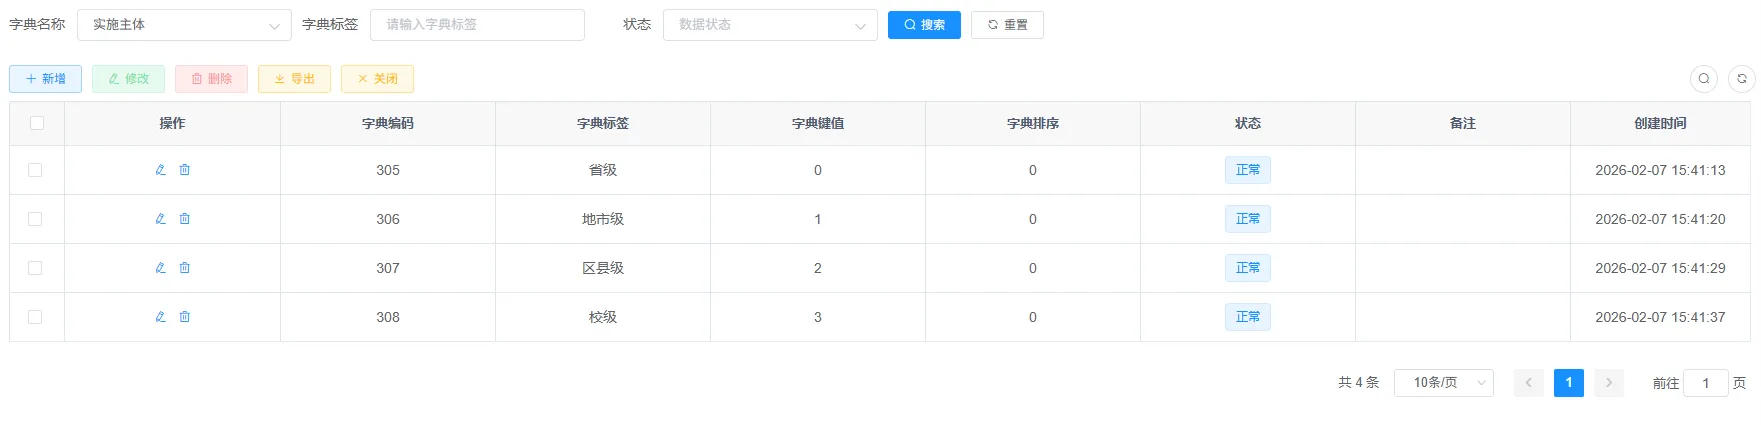Image resolution: width=1761 pixels, height=425 pixels.
Task: Click edit icon for row 305
Action: point(160,170)
